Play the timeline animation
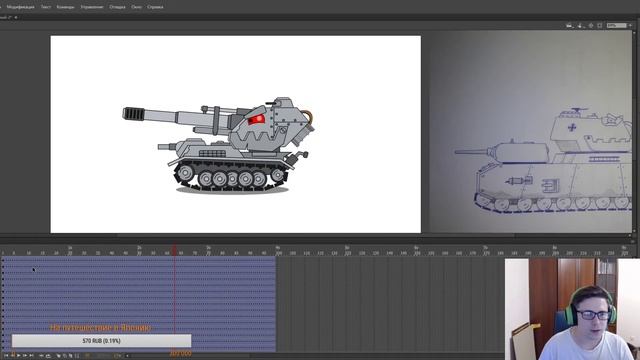The image size is (640, 360). click(19, 356)
